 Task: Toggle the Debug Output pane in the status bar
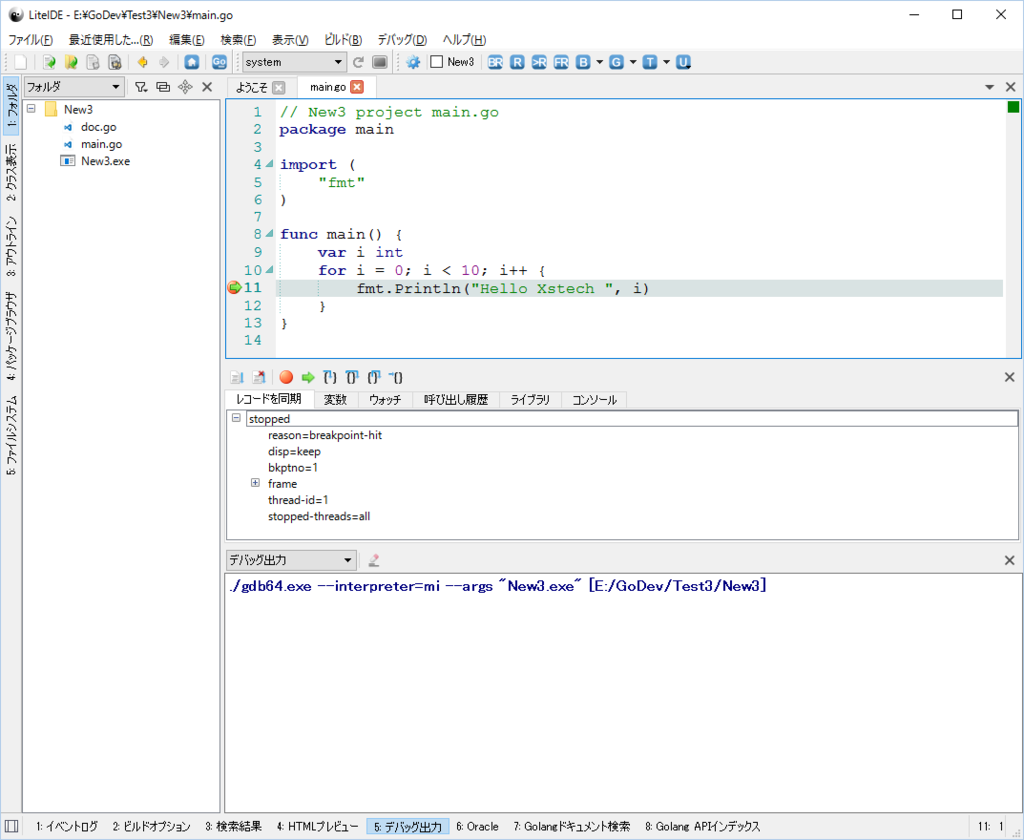[x=408, y=826]
